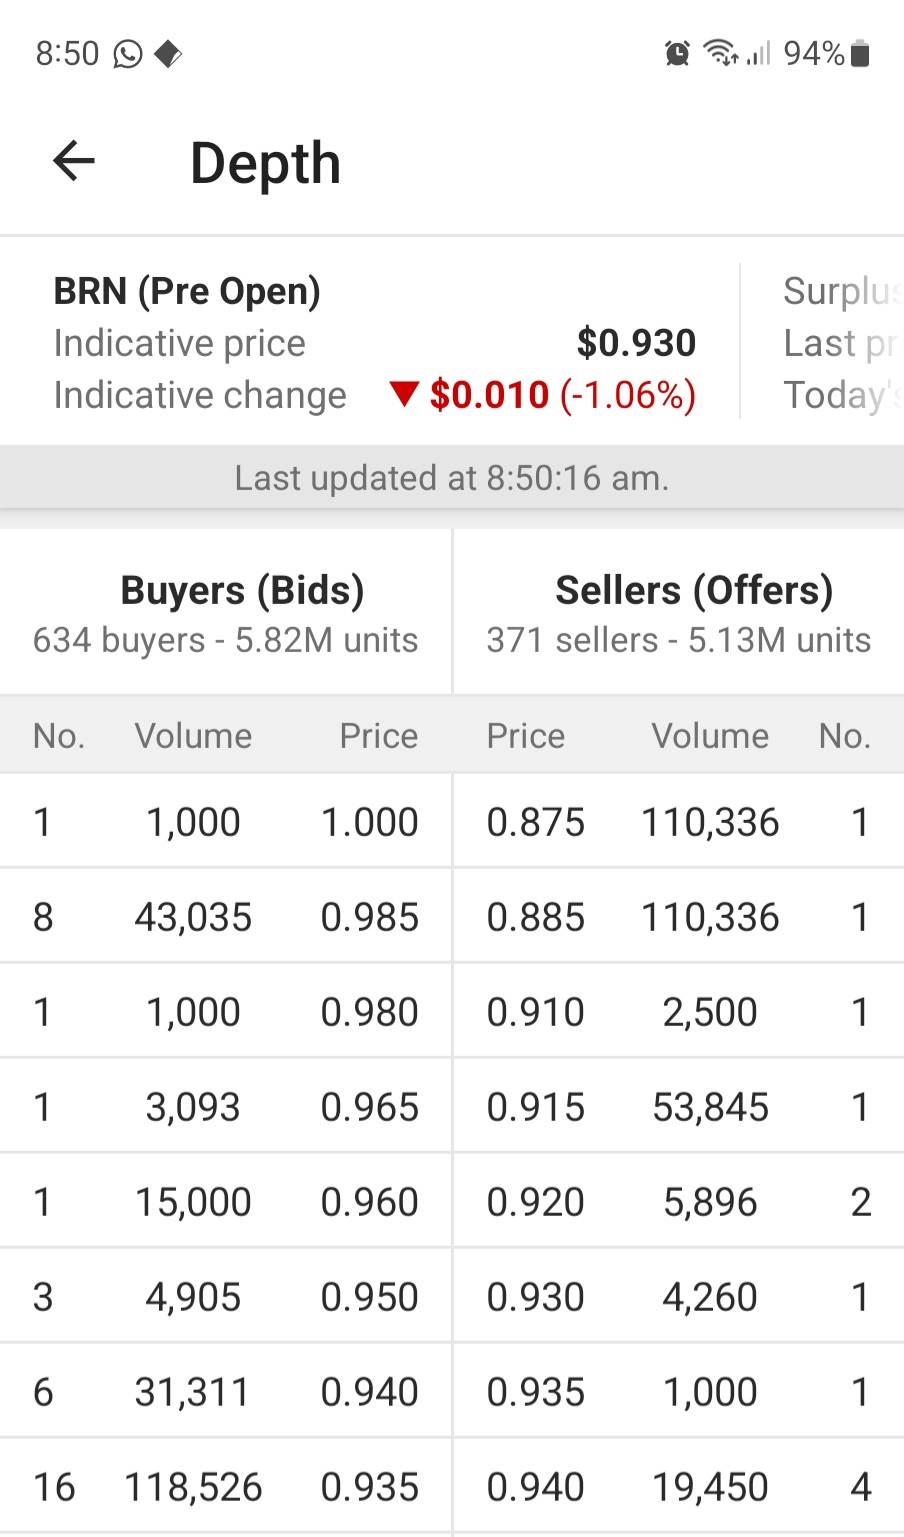Tap the WhatsApp notification icon
This screenshot has height=1537, width=904.
point(128,53)
